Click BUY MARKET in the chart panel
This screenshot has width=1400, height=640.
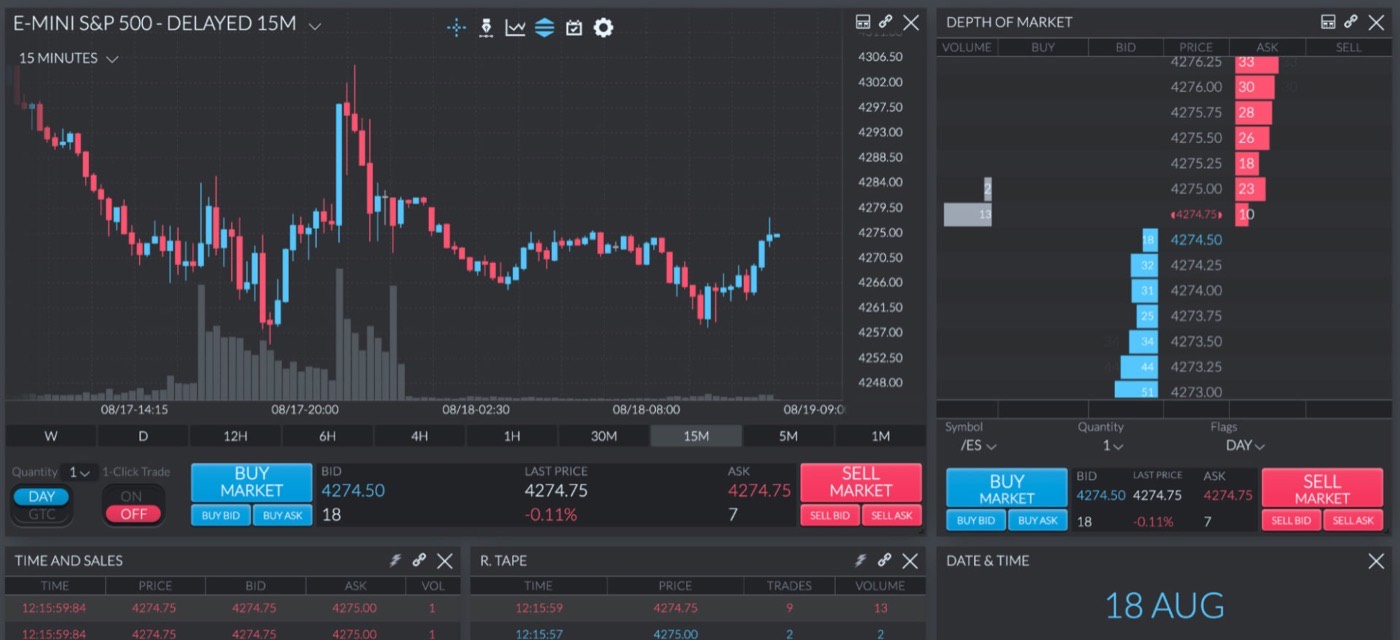tap(252, 482)
